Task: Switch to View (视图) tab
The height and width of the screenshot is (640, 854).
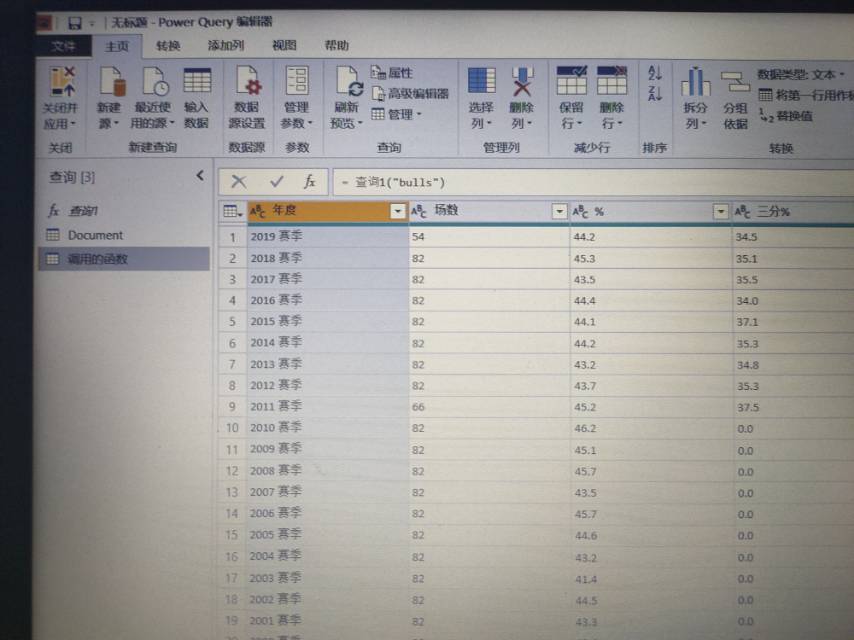Action: [284, 46]
